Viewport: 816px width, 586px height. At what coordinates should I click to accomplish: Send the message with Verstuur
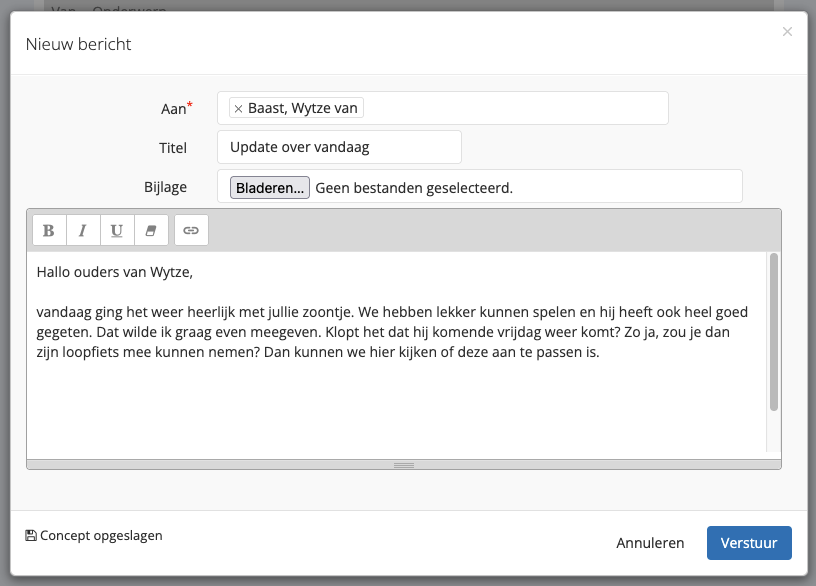point(749,543)
